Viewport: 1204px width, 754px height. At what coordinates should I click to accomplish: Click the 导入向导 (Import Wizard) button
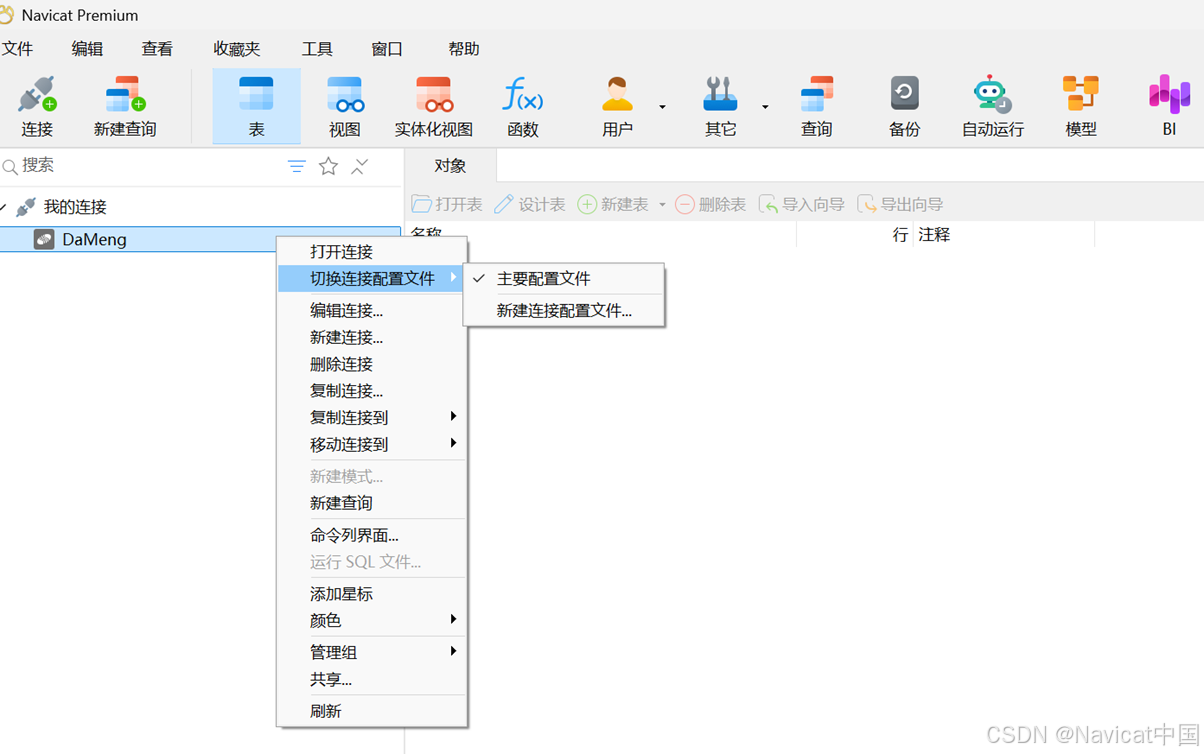click(x=802, y=204)
